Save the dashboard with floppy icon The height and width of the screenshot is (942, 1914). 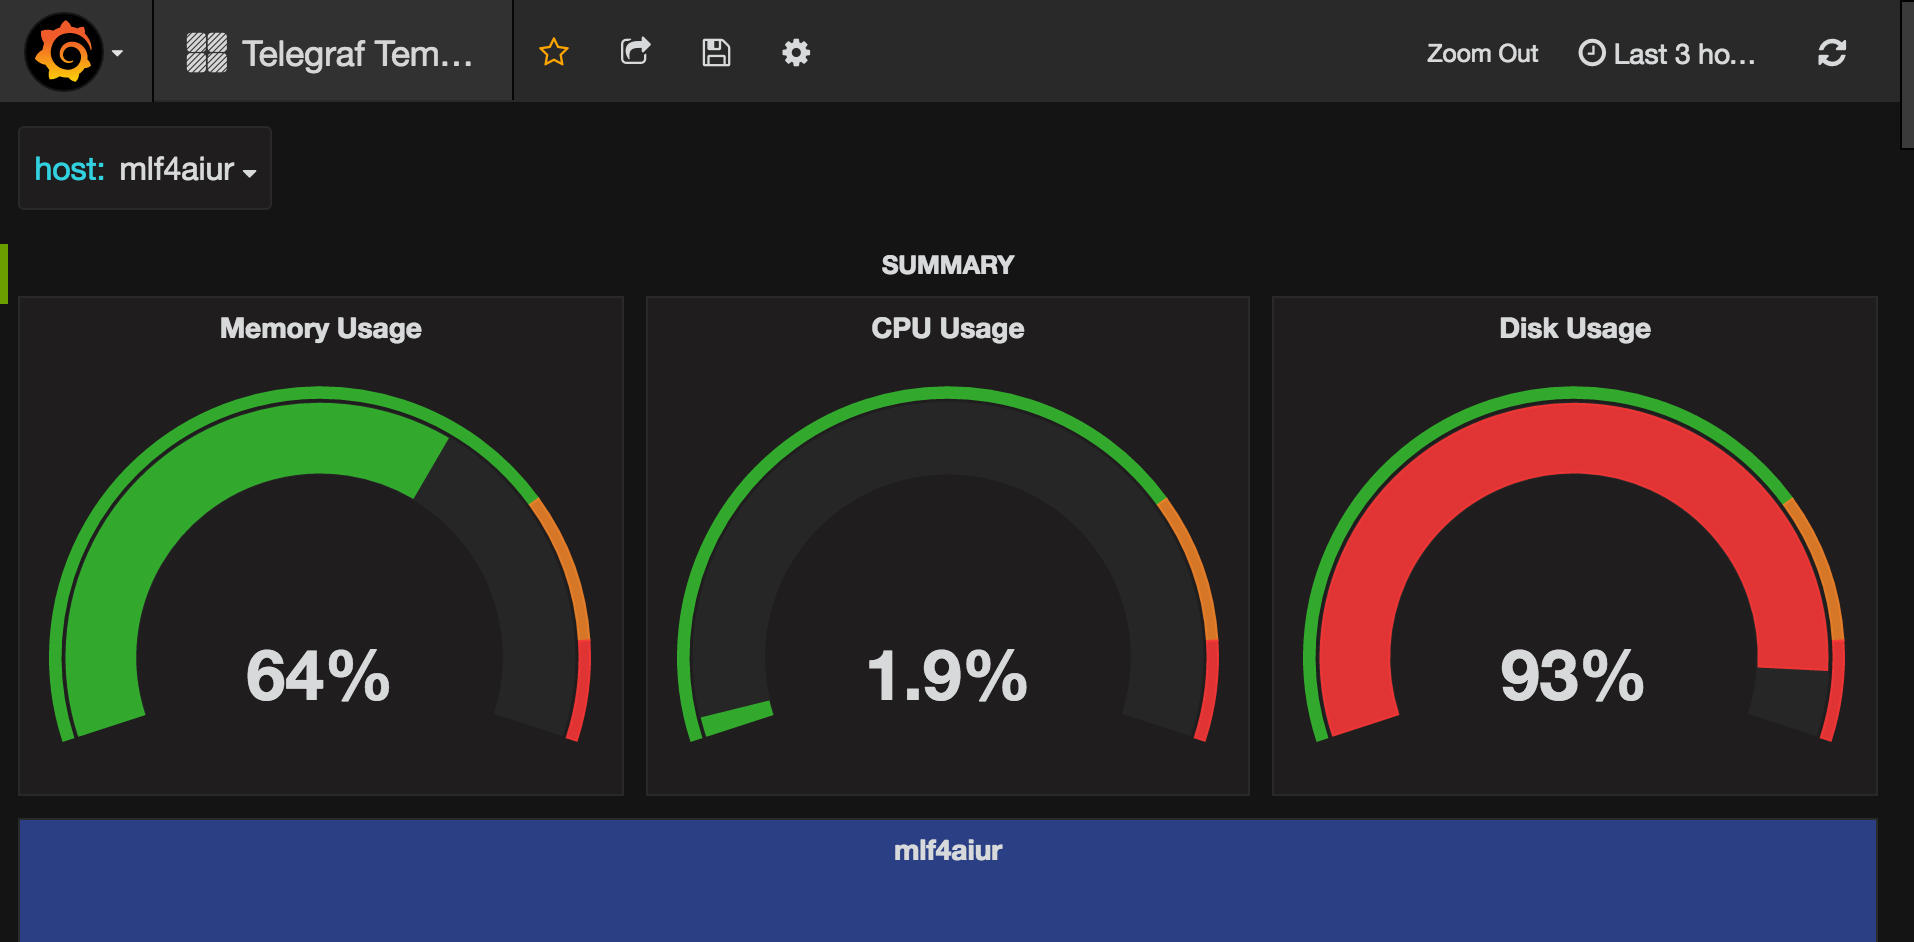pyautogui.click(x=716, y=52)
